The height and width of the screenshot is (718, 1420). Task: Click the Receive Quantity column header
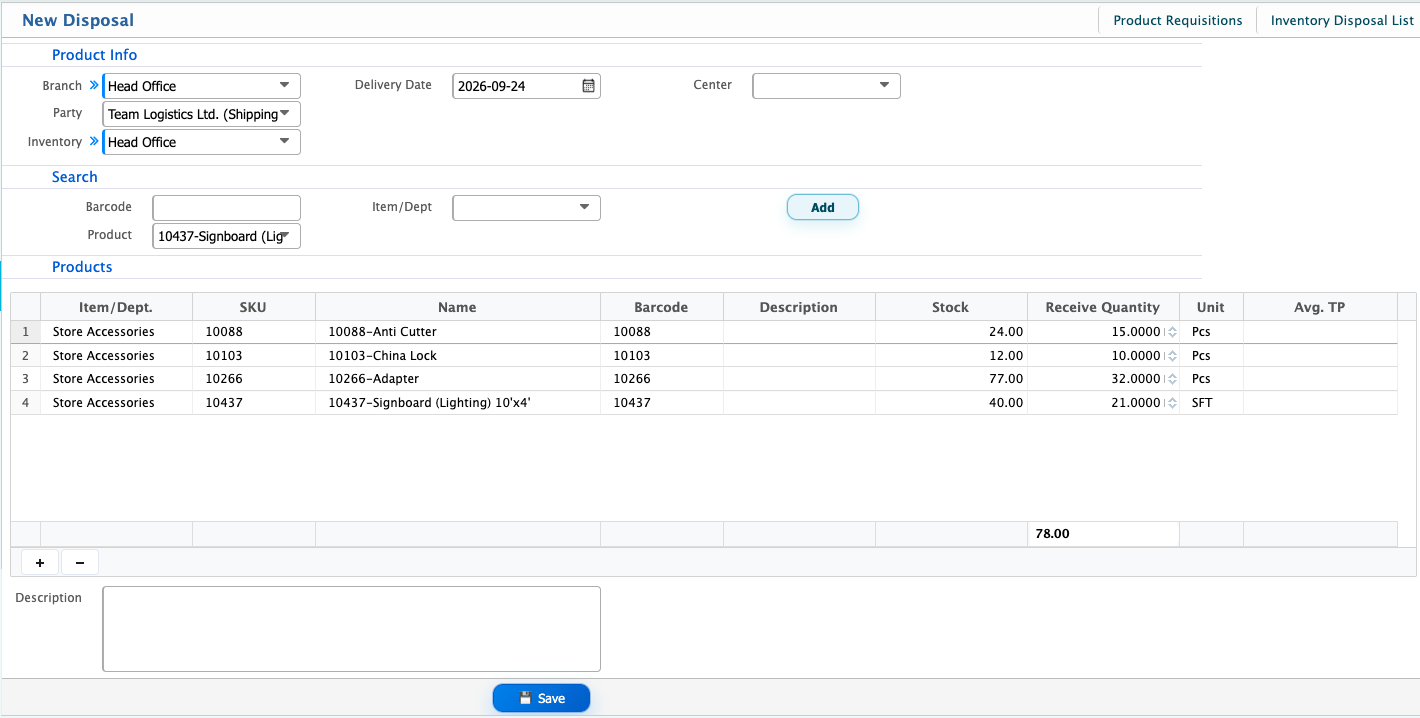1103,307
